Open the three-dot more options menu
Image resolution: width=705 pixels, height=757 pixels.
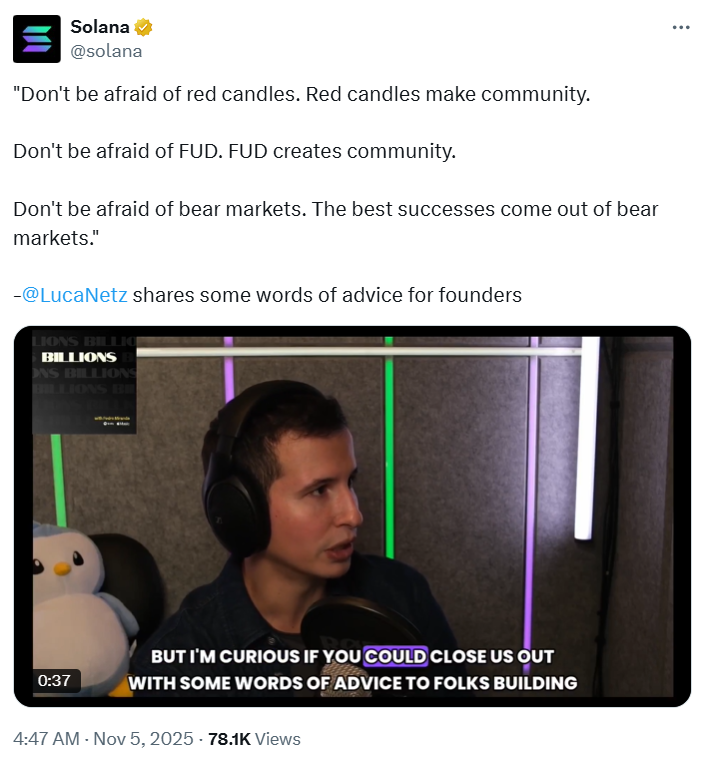click(681, 28)
